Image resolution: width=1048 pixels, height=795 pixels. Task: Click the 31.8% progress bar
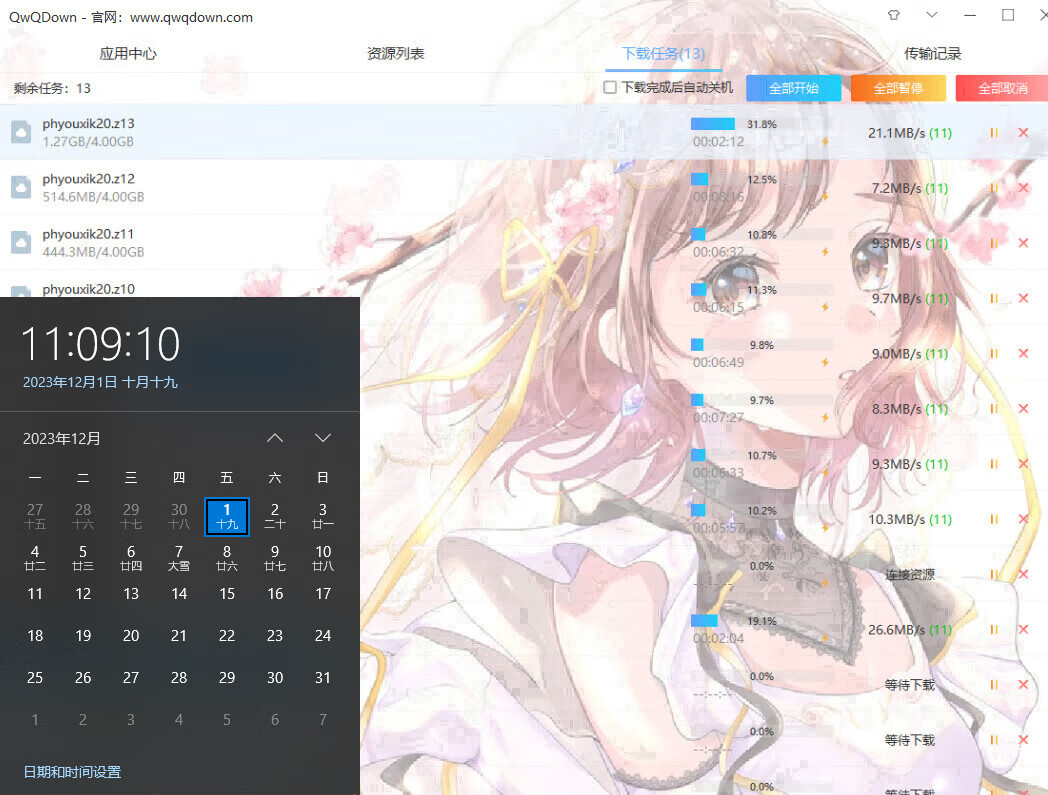point(763,124)
